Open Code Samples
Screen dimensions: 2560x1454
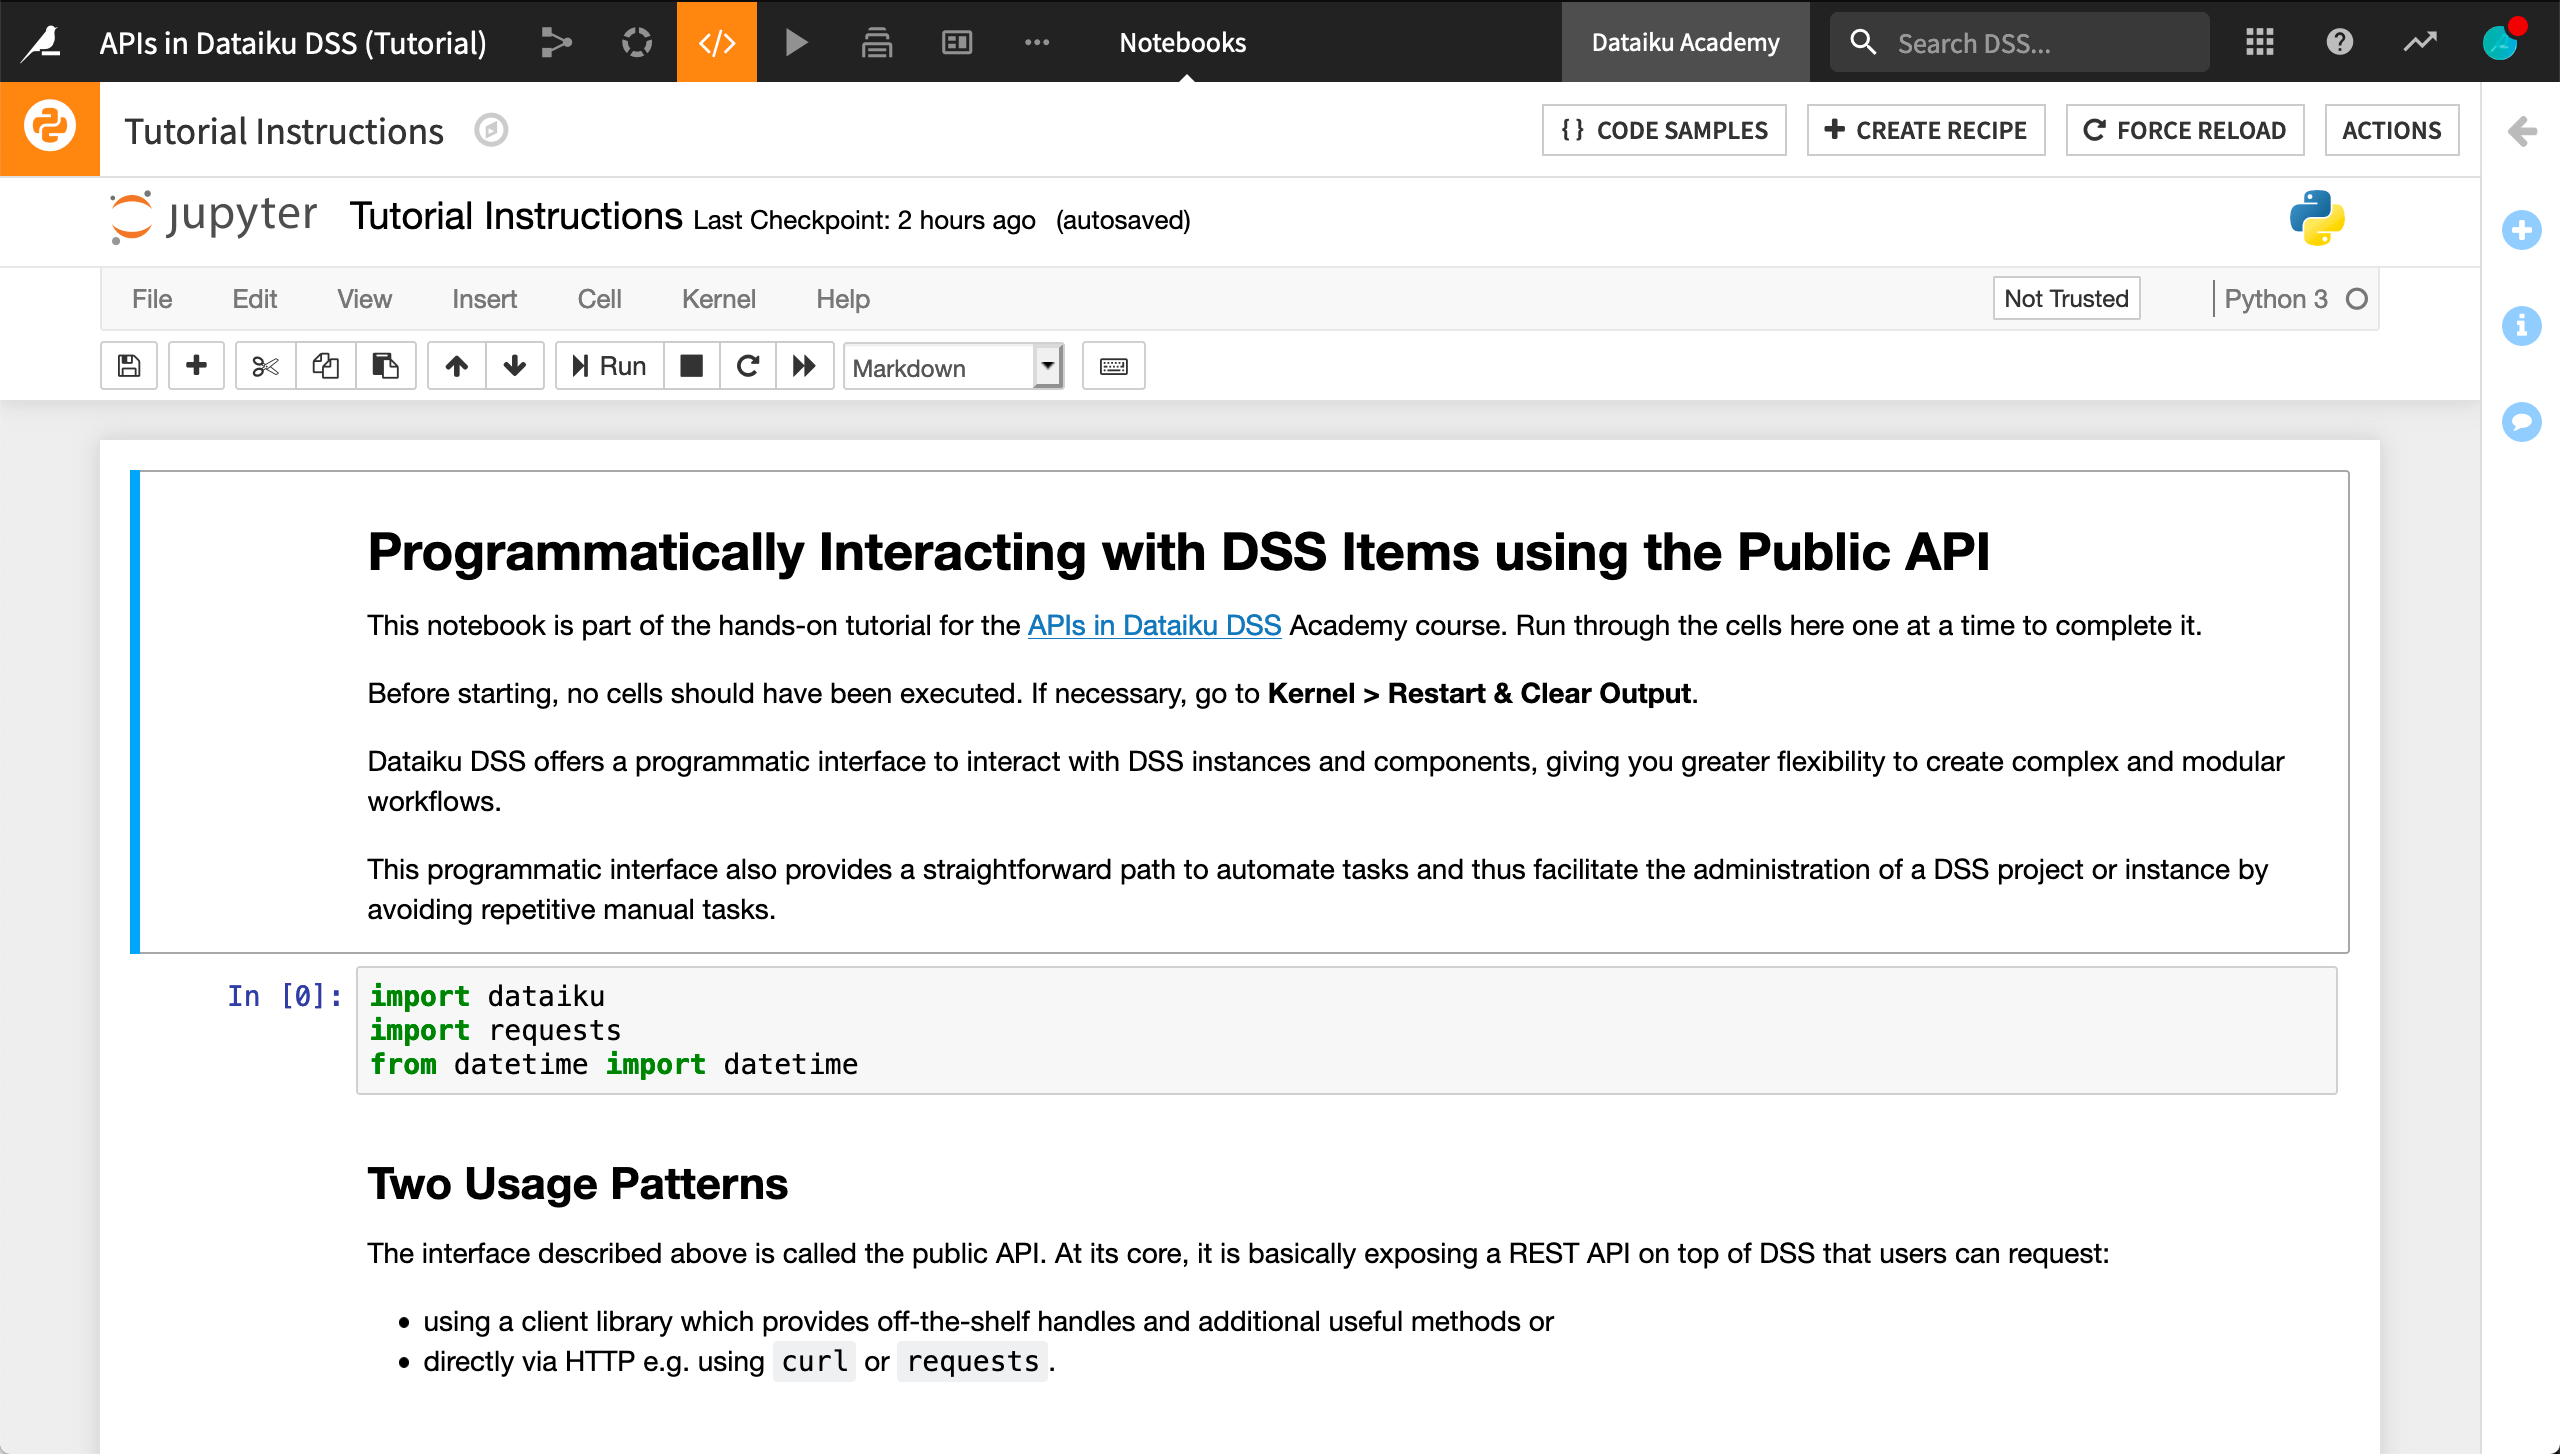coord(1664,130)
